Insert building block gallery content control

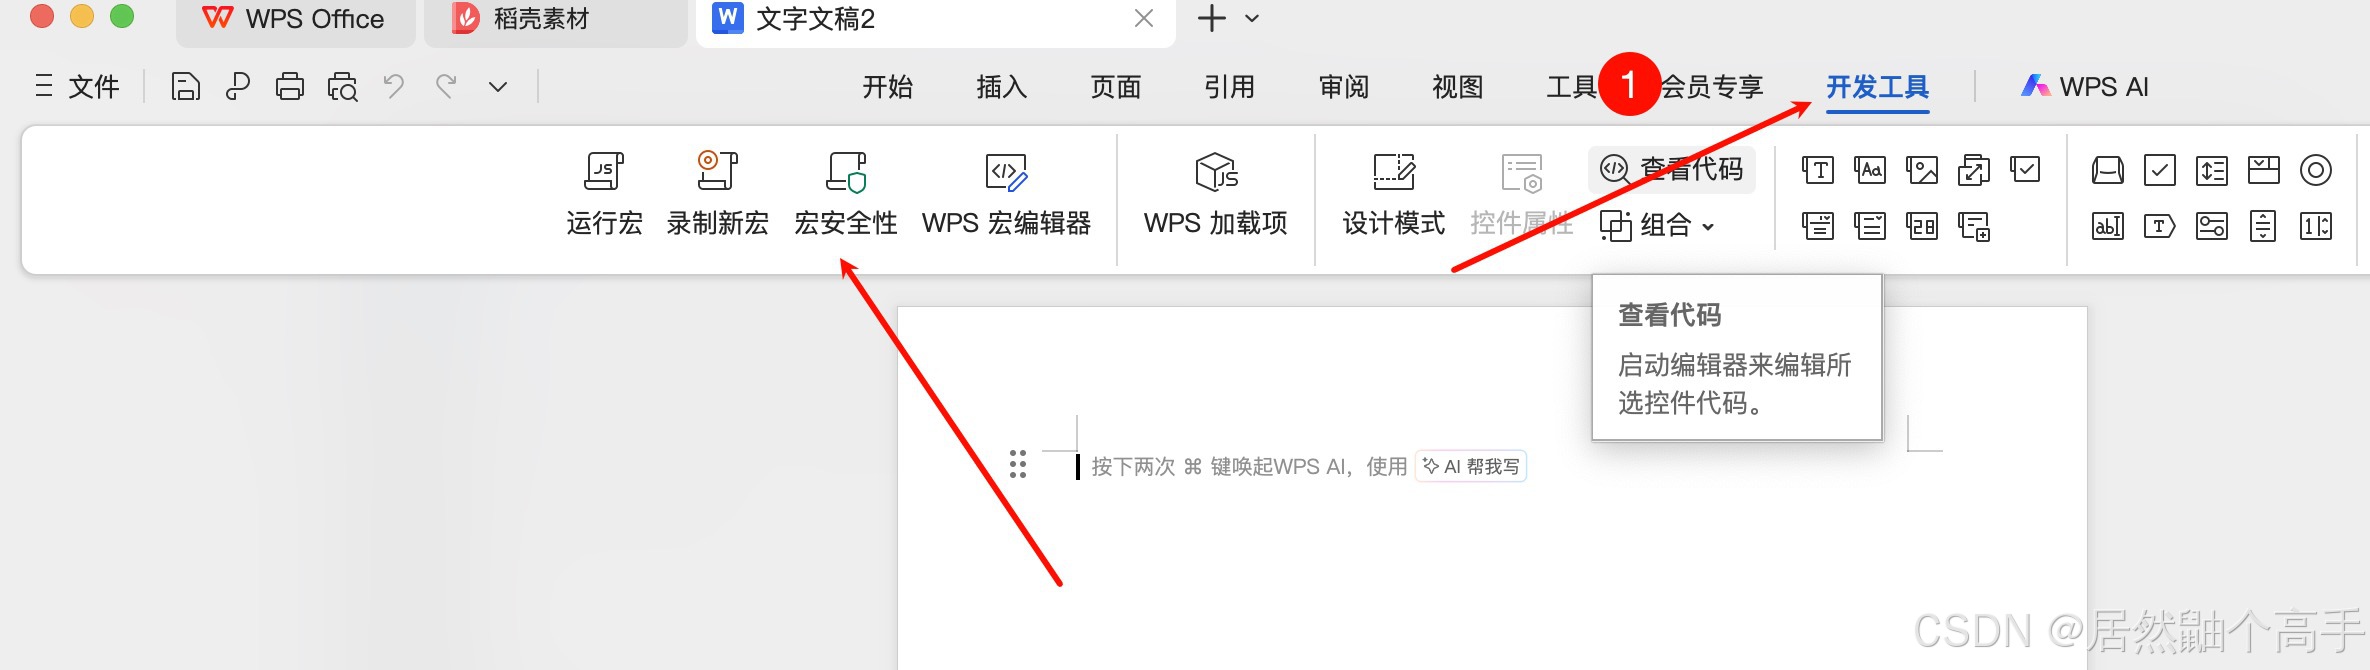click(x=1974, y=170)
